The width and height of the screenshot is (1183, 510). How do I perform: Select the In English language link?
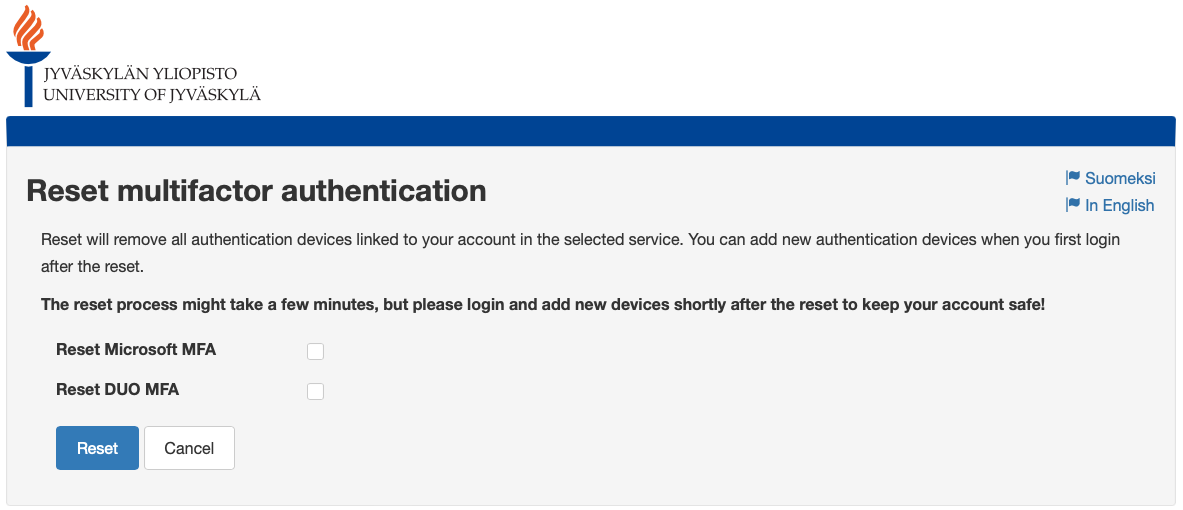point(1119,205)
